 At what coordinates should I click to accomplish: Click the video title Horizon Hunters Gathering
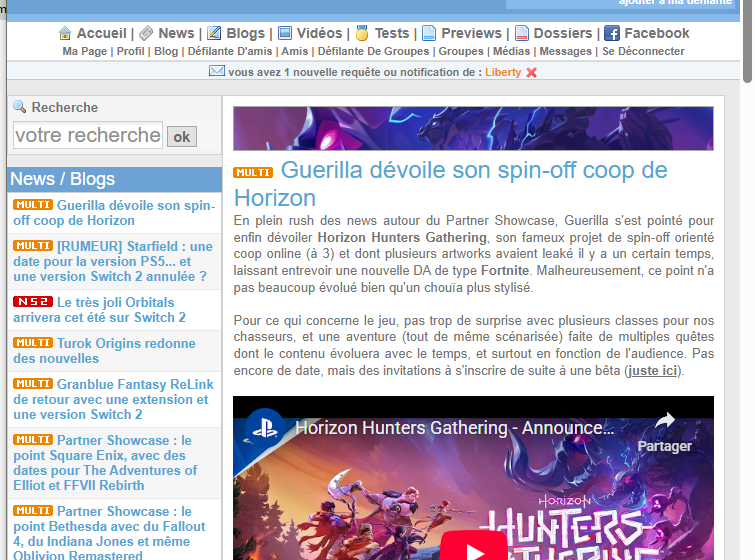[x=455, y=428]
